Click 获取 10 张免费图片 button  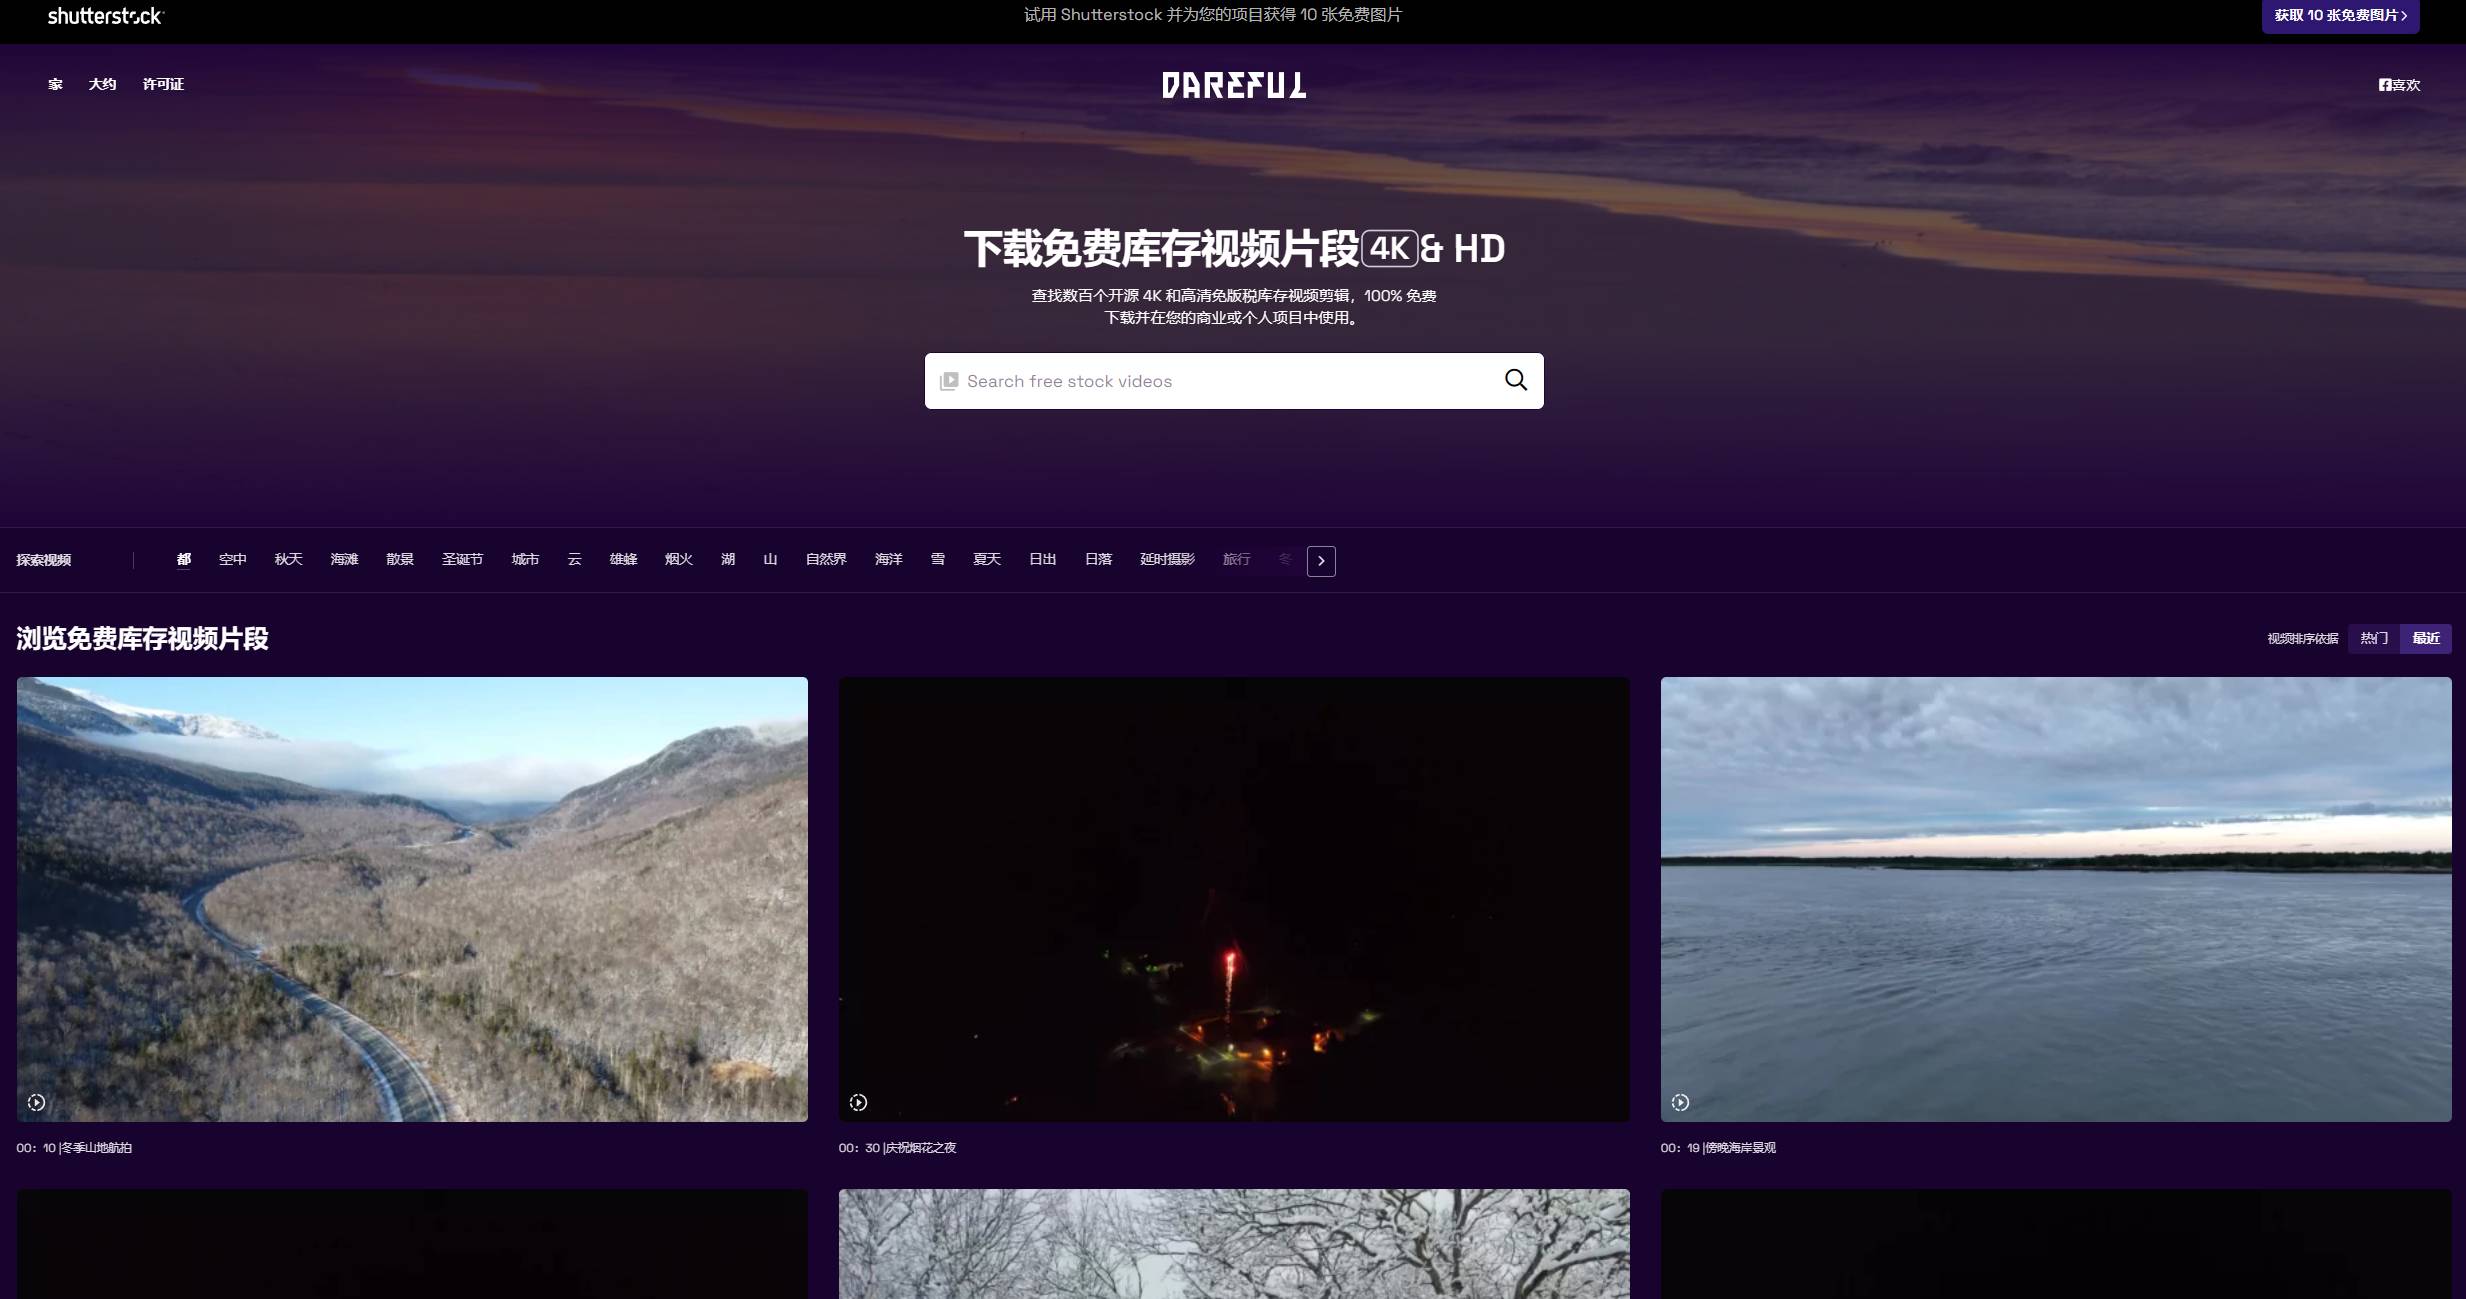pos(2340,16)
